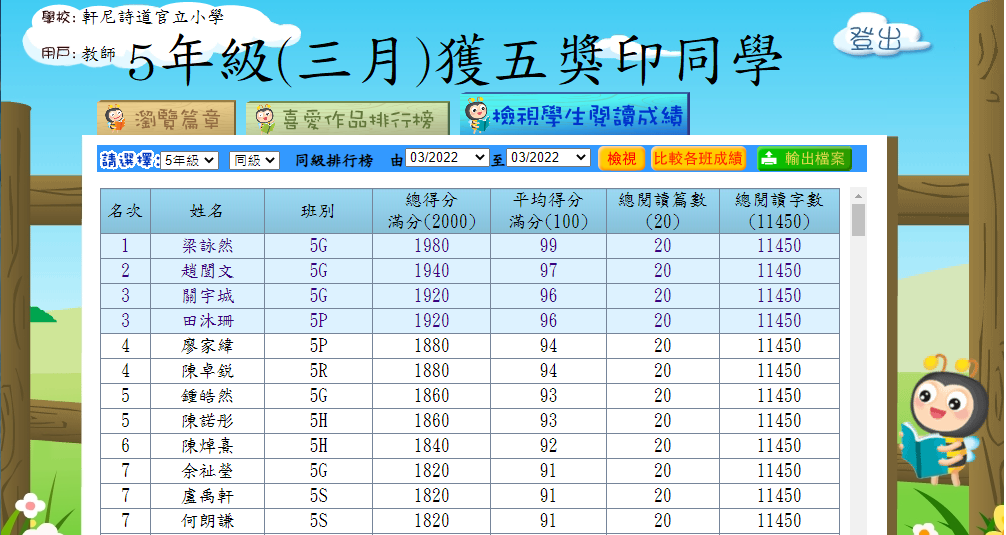Open the 5年級 grade dropdown
The image size is (1006, 535).
(x=189, y=159)
